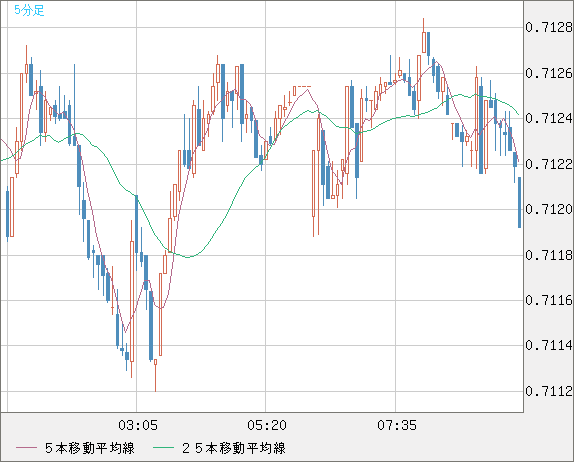574x462 pixels.
Task: Click the 5分足 timeframe label
Action: click(29, 10)
